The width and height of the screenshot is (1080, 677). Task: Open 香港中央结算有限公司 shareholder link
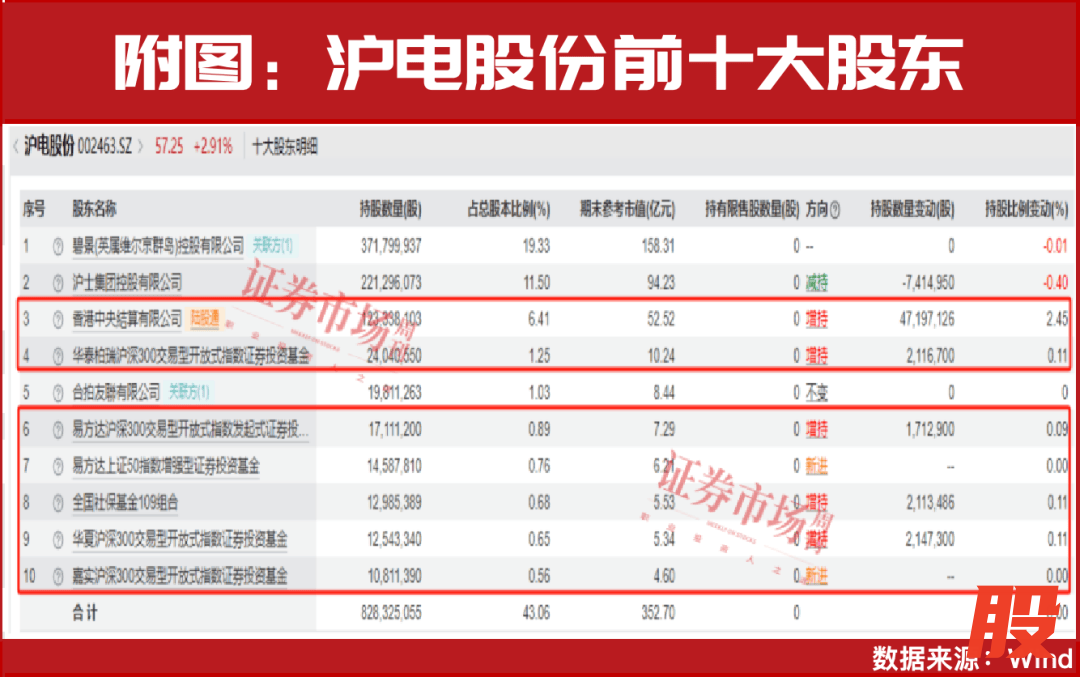[127, 320]
